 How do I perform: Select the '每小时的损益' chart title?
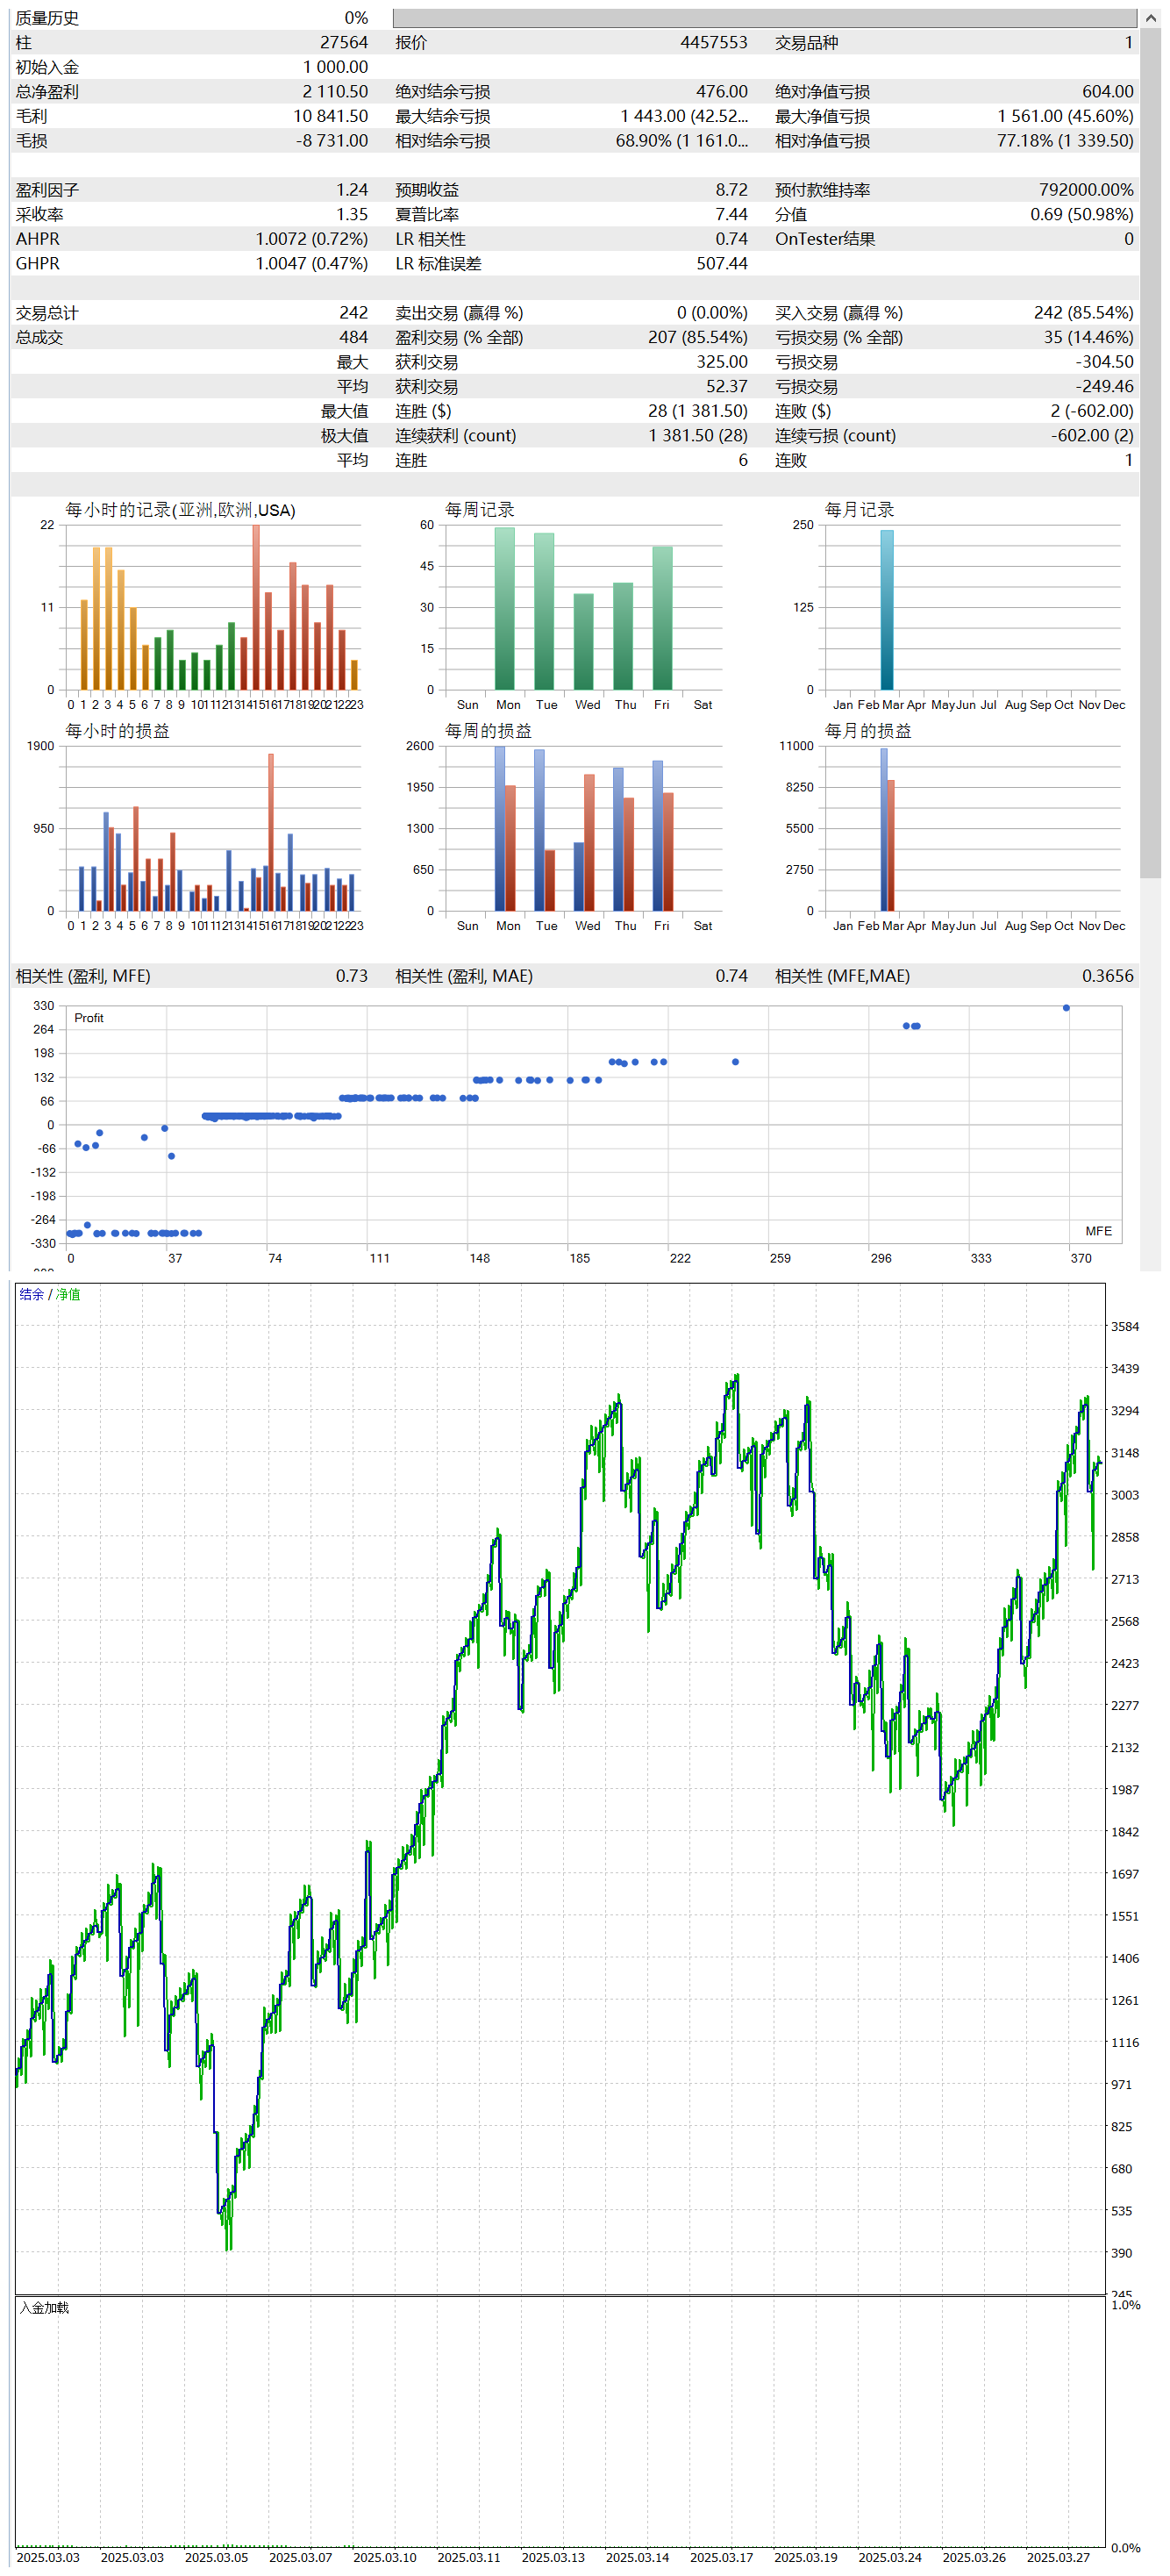pos(117,731)
